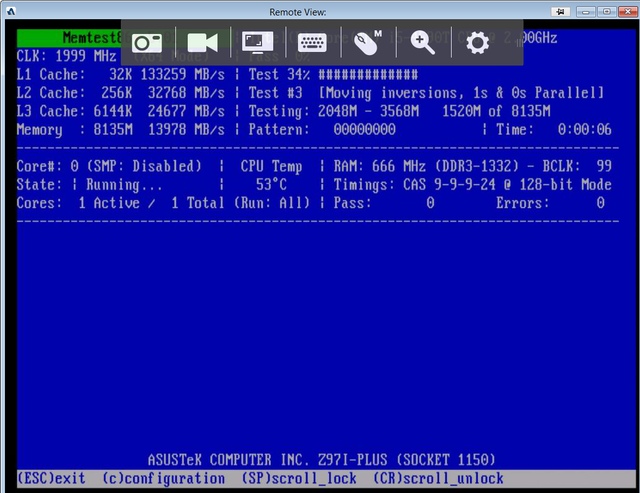Maximize the Remote View window
This screenshot has width=640, height=493.
pos(607,11)
